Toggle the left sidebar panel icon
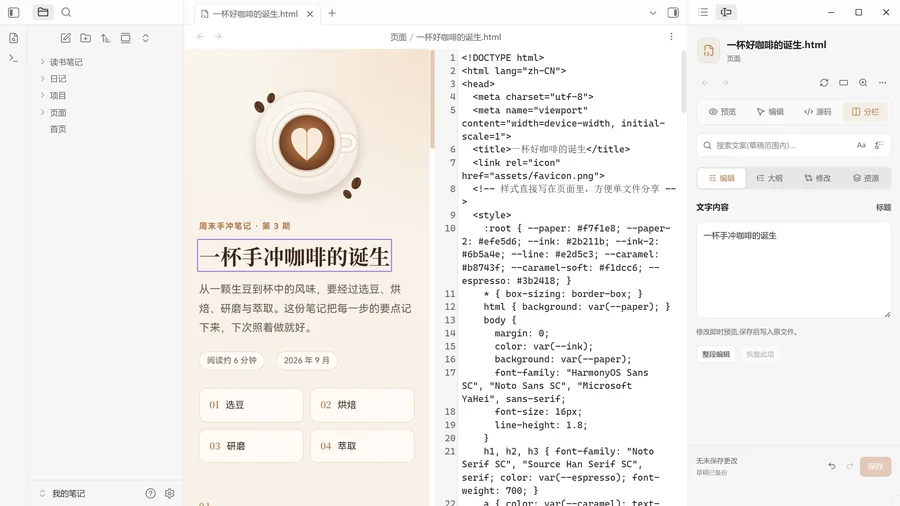This screenshot has width=900, height=506. pos(14,12)
